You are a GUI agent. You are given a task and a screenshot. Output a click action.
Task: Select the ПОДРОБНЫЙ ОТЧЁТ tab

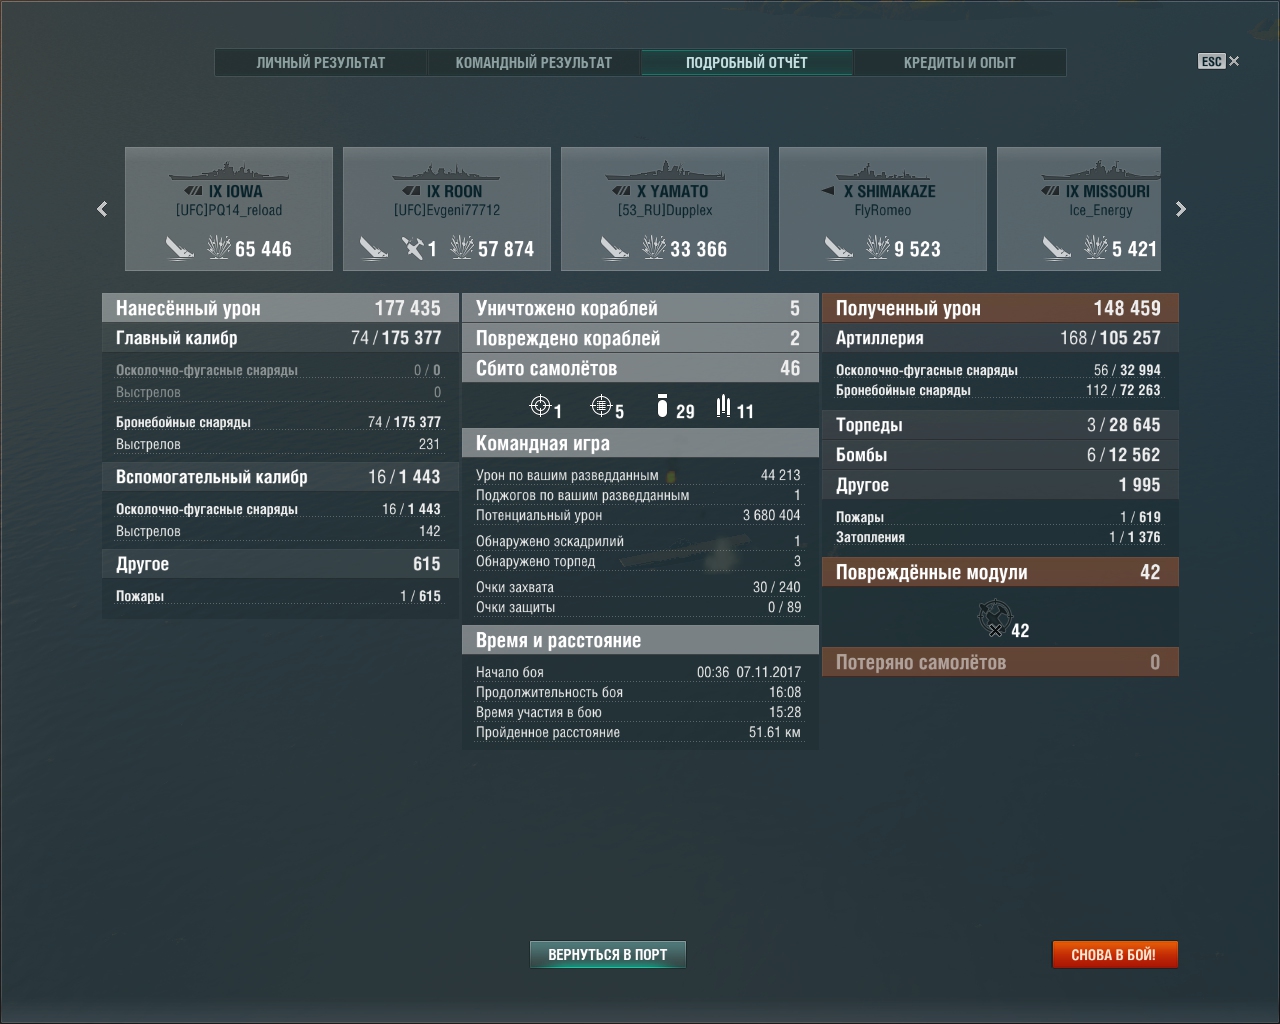pos(747,62)
